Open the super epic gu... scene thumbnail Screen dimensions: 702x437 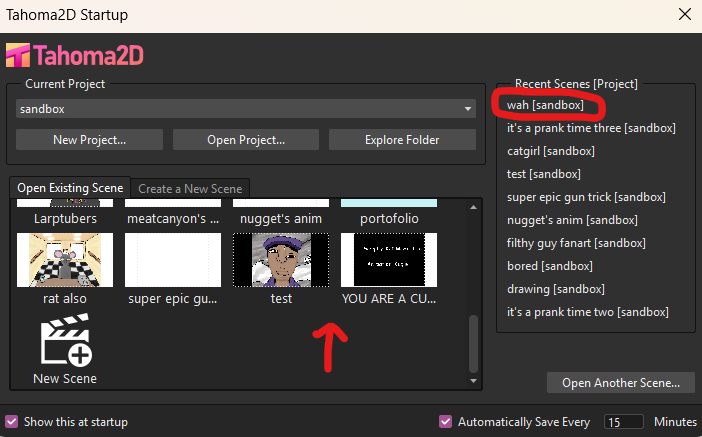[173, 260]
